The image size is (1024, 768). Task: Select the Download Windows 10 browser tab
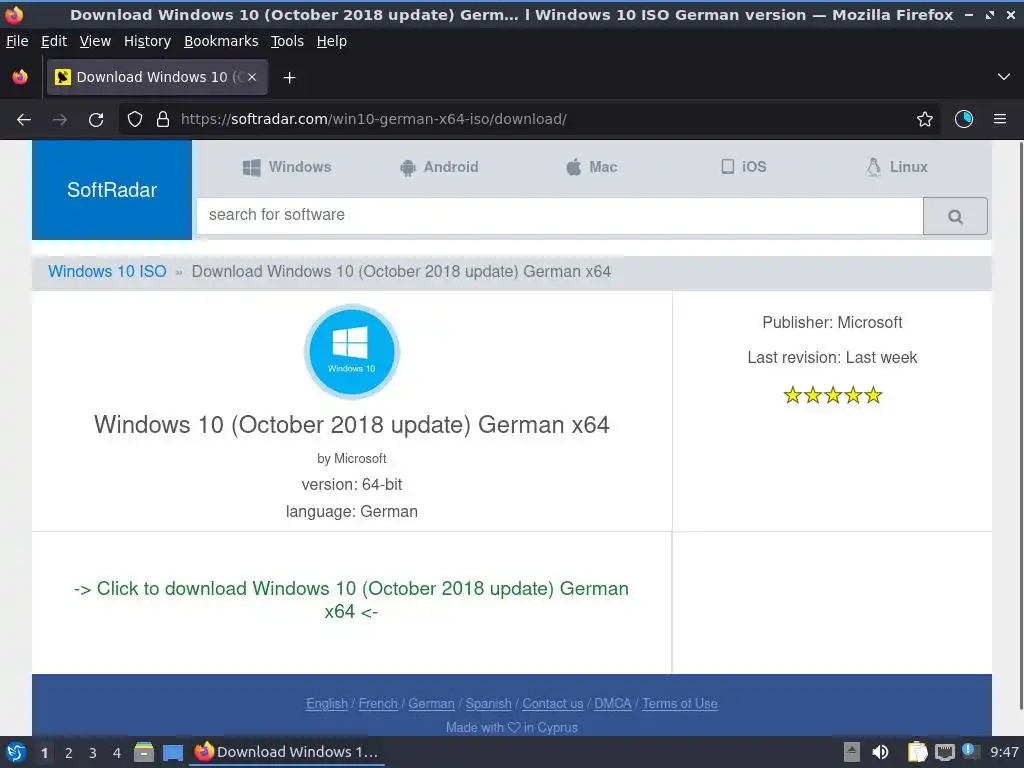157,77
